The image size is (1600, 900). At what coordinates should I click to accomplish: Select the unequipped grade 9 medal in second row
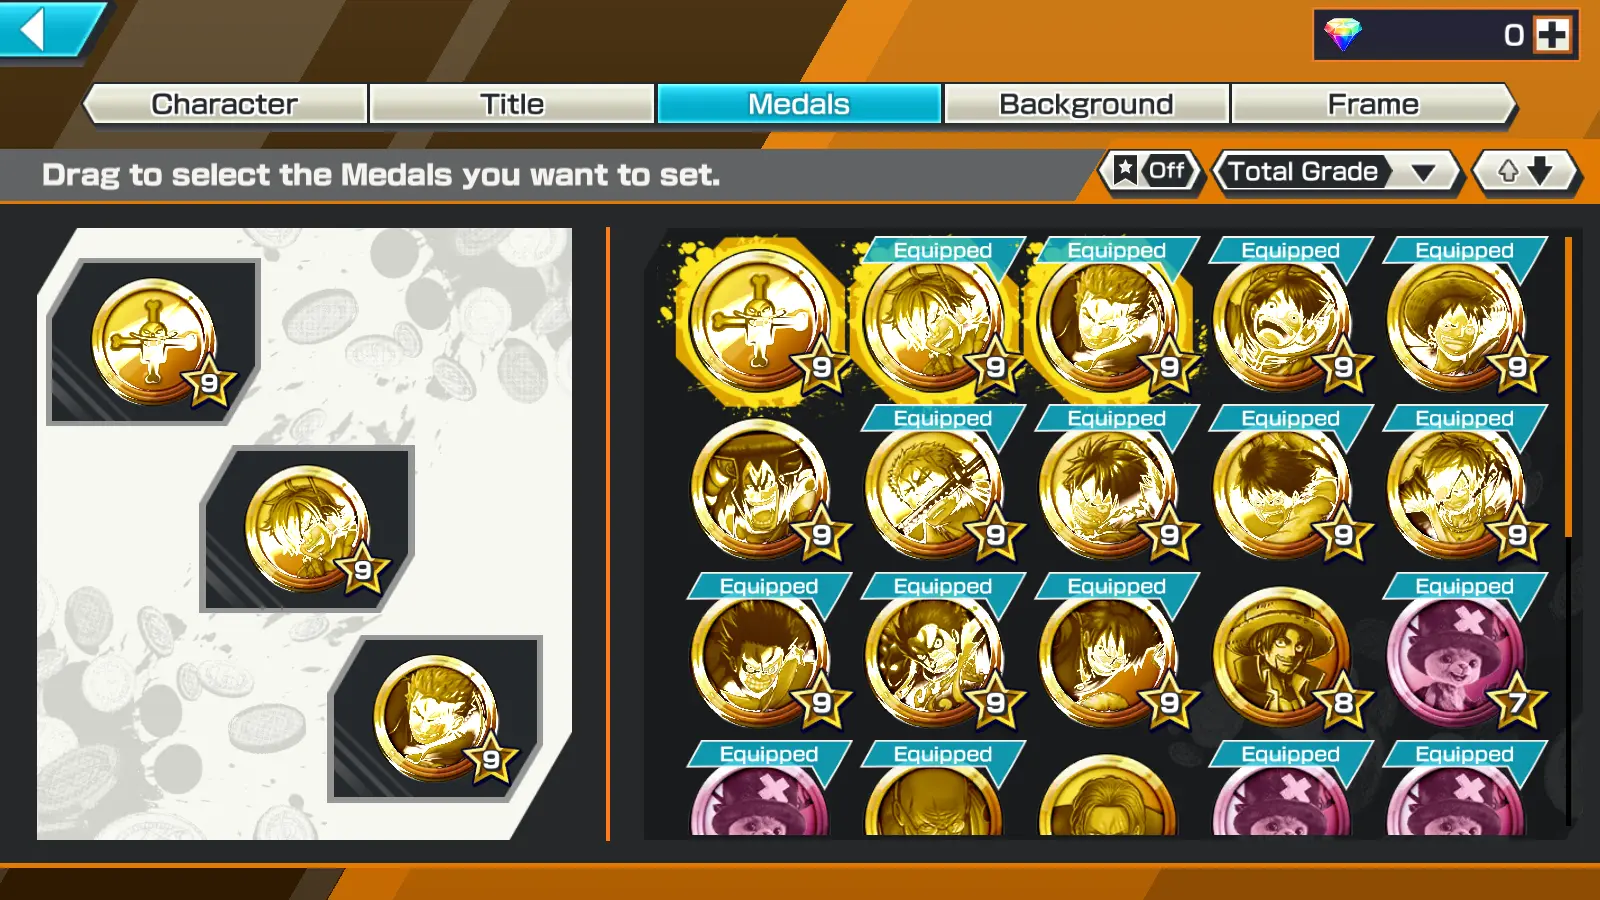click(x=762, y=490)
